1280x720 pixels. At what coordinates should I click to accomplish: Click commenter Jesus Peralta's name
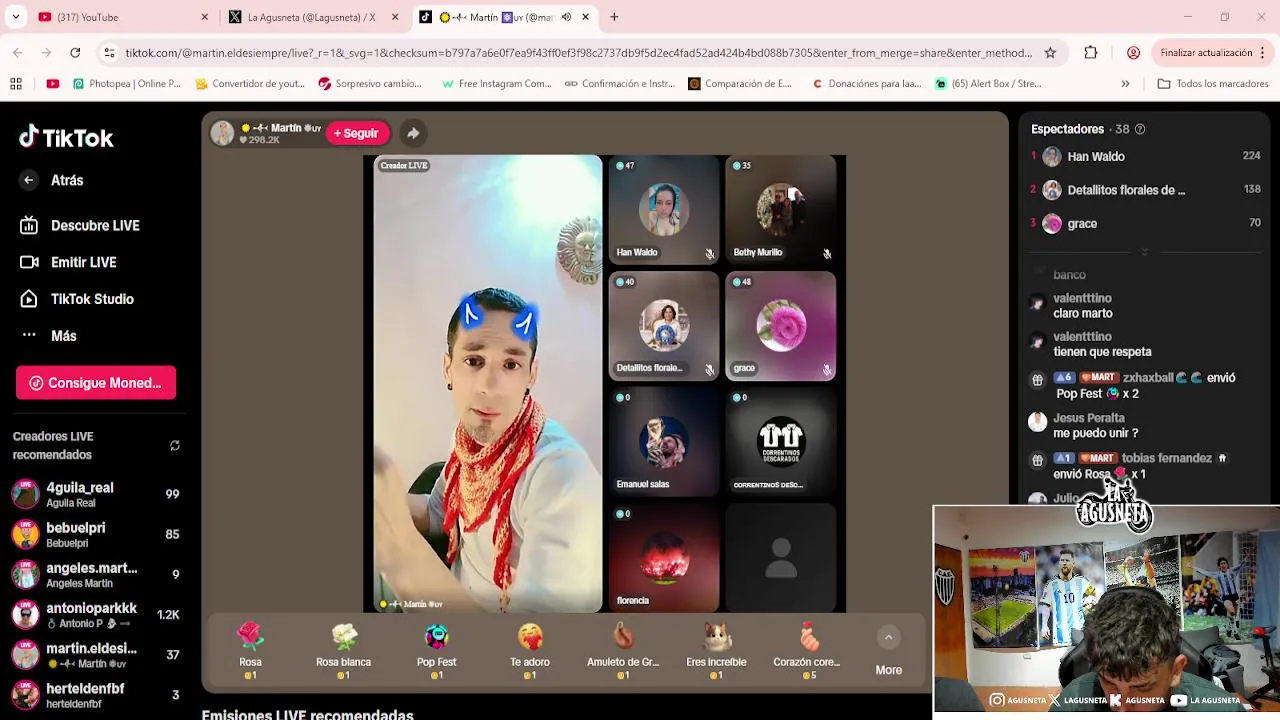click(x=1089, y=418)
